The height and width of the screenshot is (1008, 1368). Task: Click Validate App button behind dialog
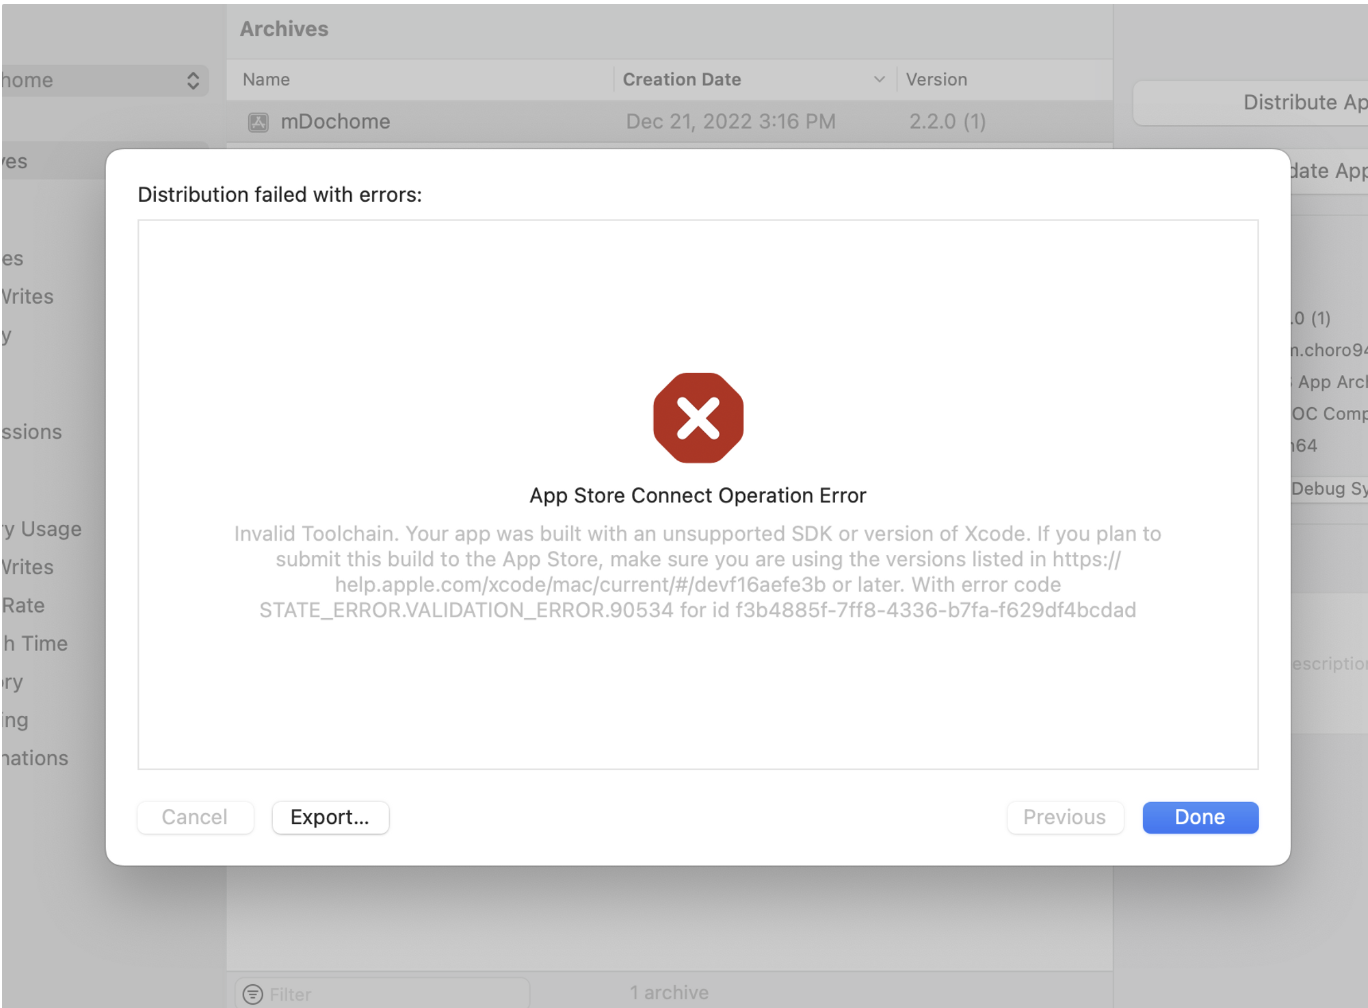point(1328,171)
